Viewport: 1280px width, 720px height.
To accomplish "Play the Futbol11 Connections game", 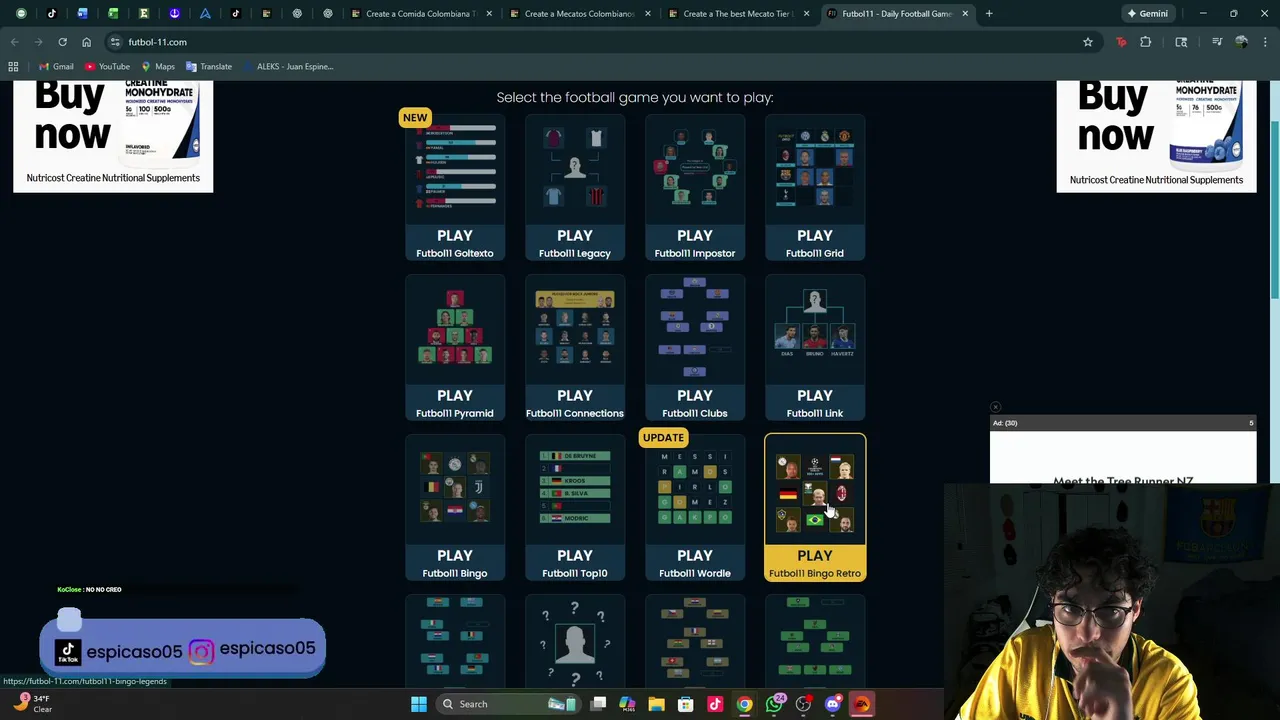I will [x=575, y=348].
